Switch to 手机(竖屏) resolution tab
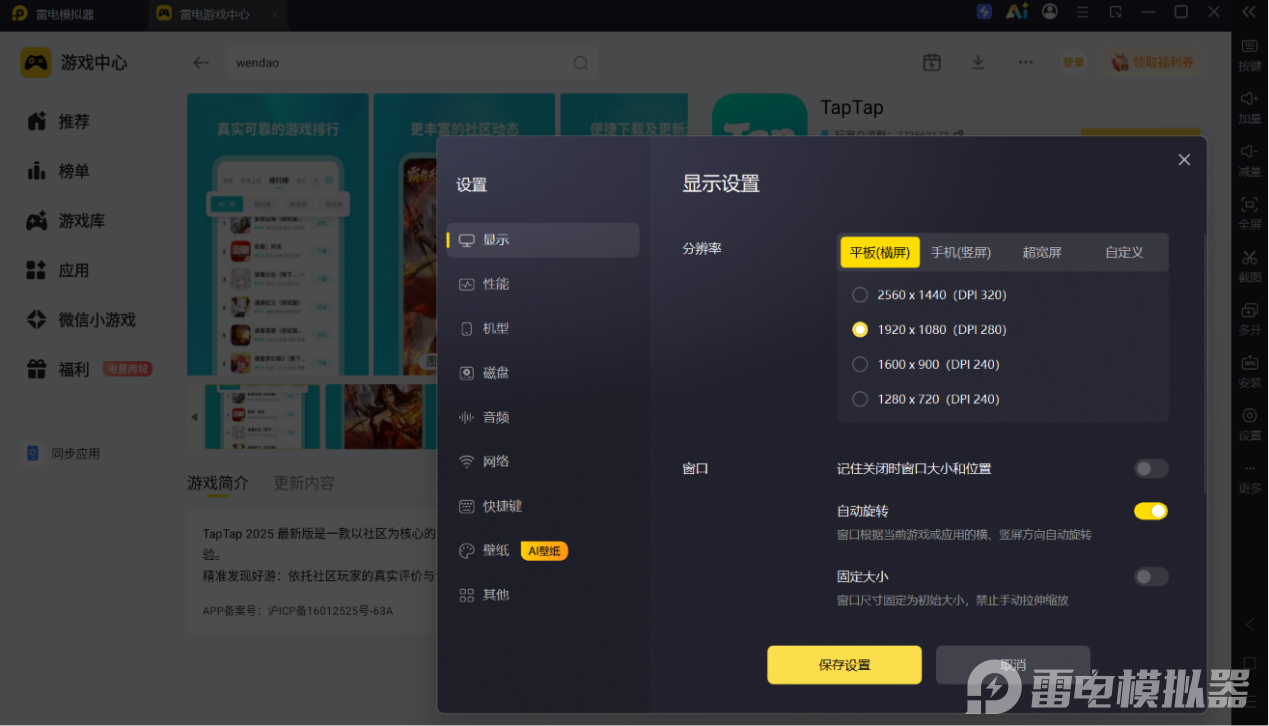This screenshot has width=1269, height=726. pyautogui.click(x=961, y=252)
